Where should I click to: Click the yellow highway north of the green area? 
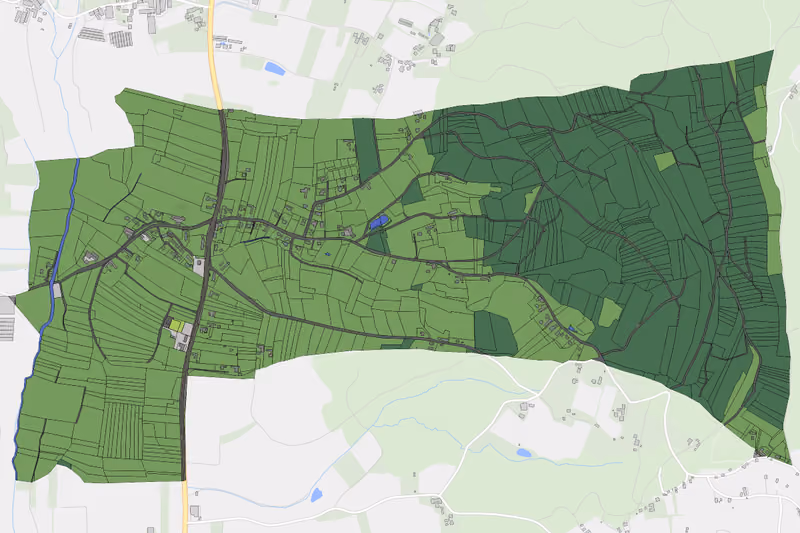pyautogui.click(x=215, y=54)
